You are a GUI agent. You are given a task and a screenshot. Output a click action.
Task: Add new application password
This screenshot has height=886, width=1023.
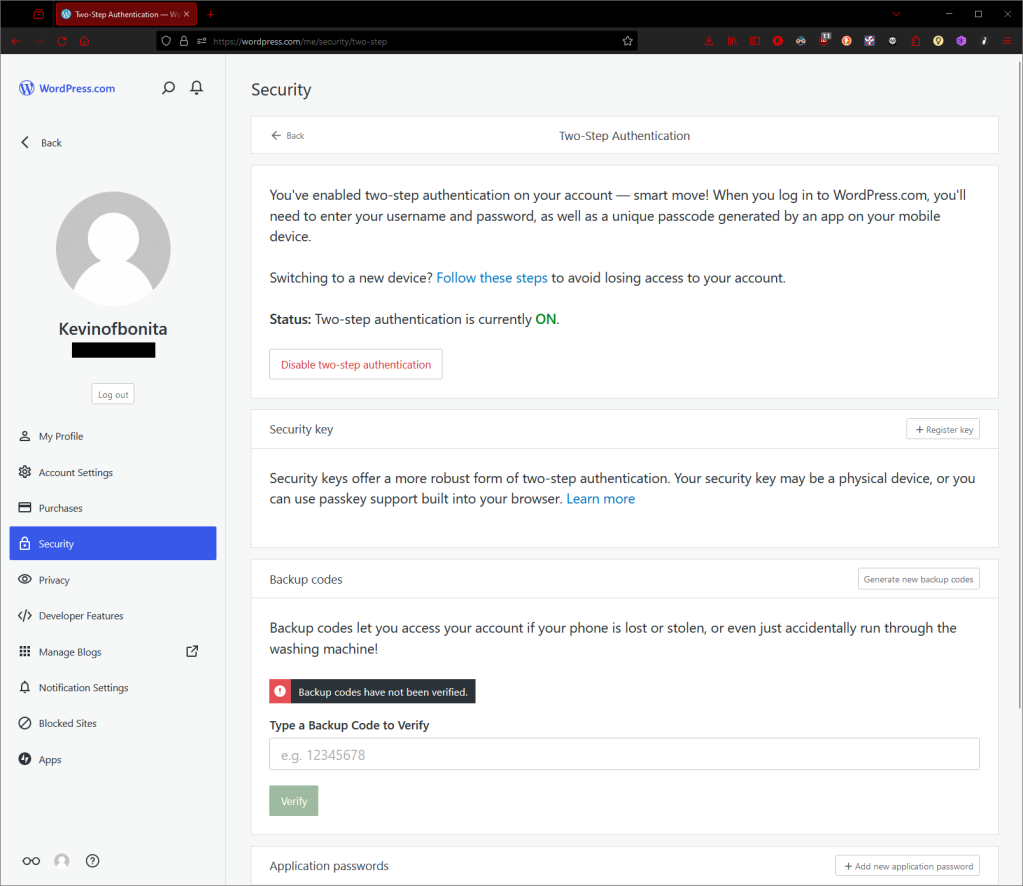pyautogui.click(x=907, y=866)
